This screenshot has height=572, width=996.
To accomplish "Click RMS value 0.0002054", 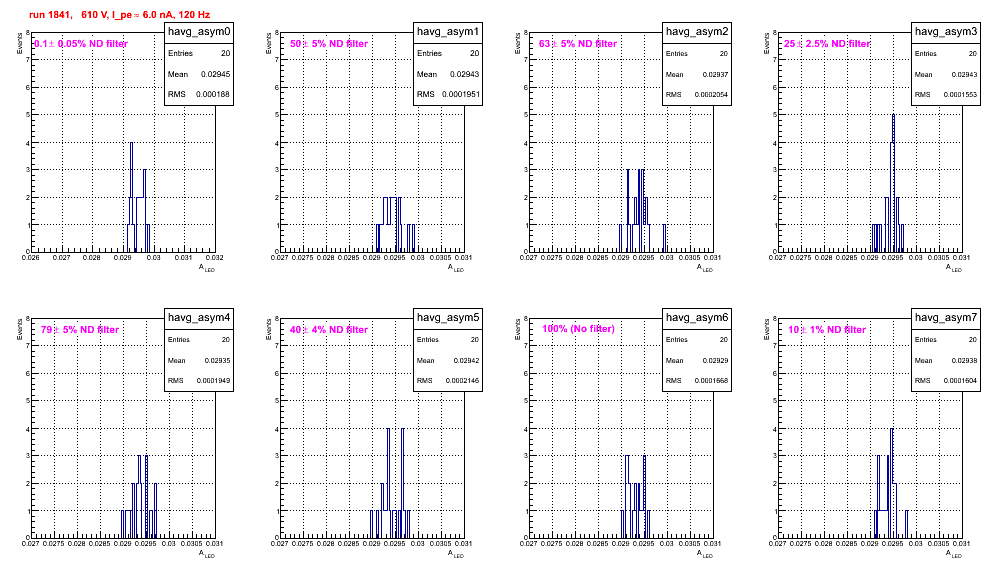I will click(x=711, y=95).
